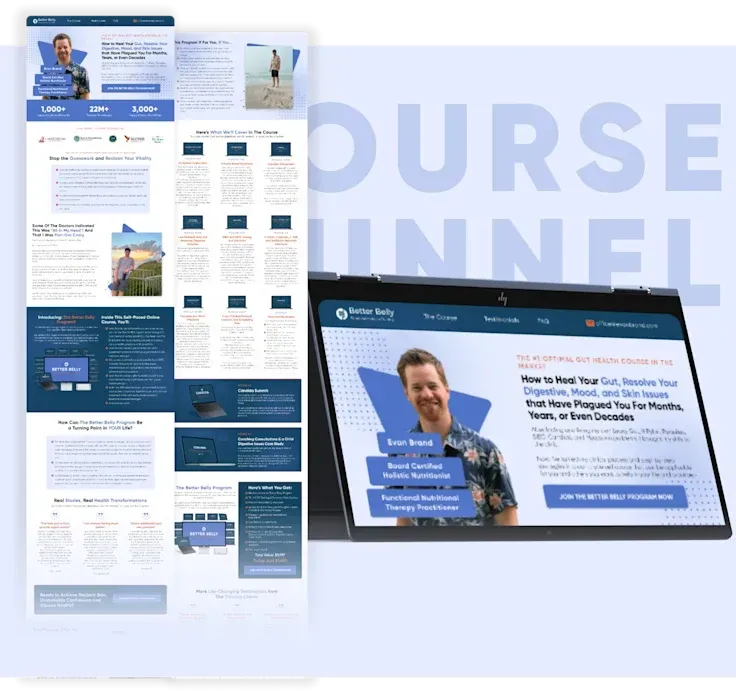
Task: Click the More Life-Changing Testimonials heading
Action: [237, 594]
